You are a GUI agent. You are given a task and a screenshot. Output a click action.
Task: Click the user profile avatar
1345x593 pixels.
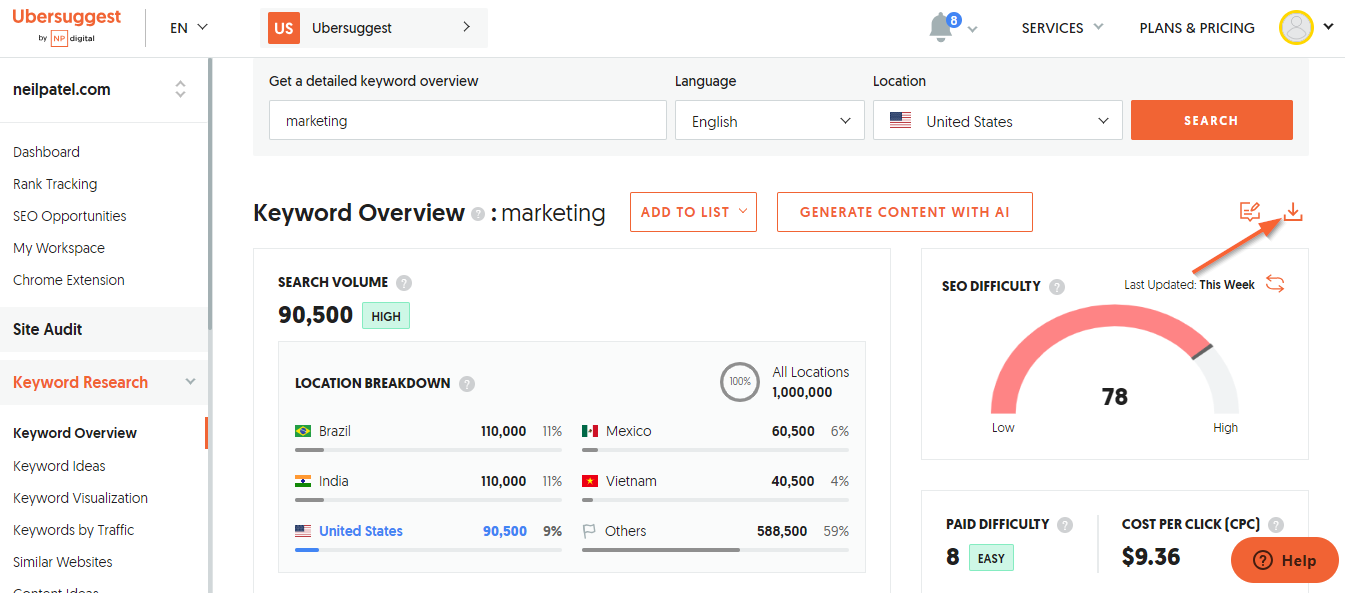pyautogui.click(x=1296, y=28)
